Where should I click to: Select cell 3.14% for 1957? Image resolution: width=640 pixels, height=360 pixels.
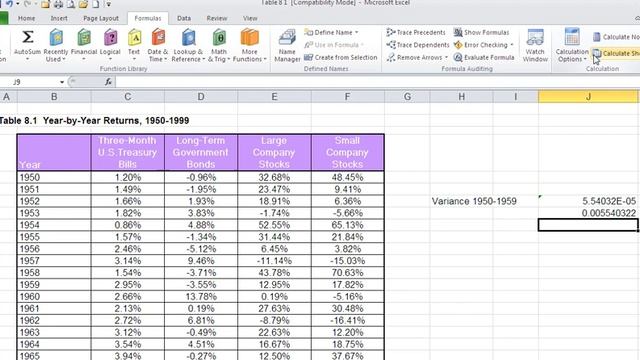(x=128, y=261)
